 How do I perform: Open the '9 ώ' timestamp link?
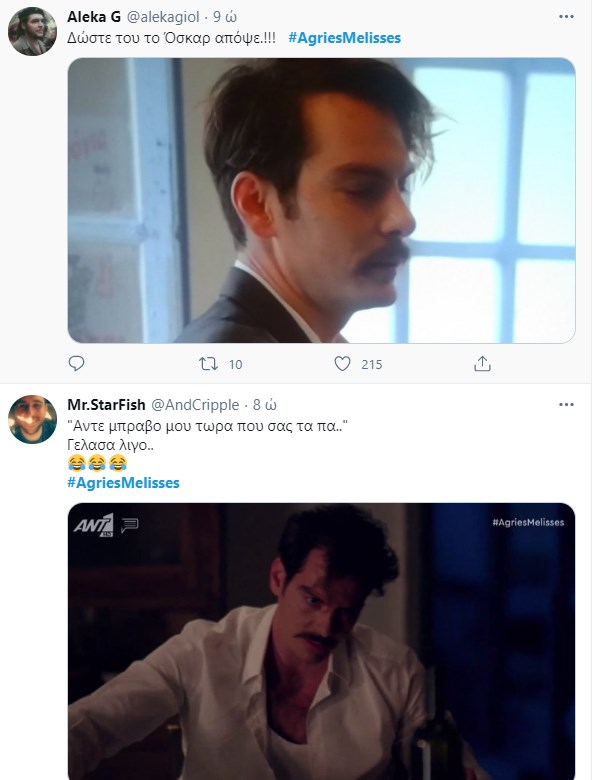click(223, 17)
